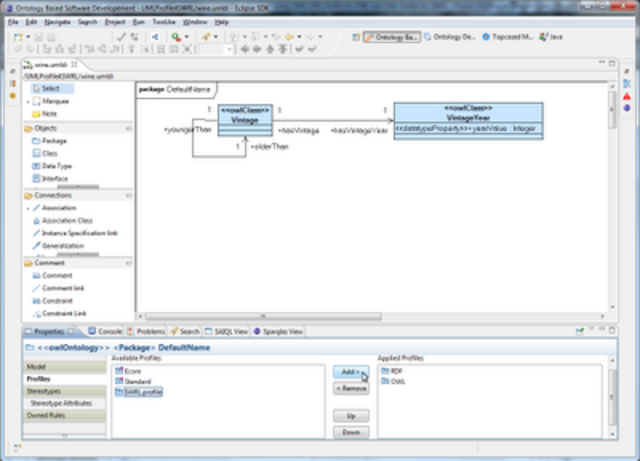This screenshot has width=640, height=461.
Task: Select OWL in Applied Profiles
Action: (393, 381)
